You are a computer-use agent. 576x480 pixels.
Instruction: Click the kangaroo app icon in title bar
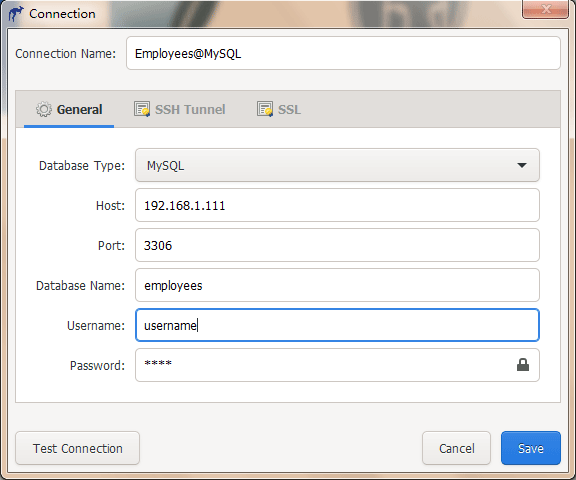[16, 14]
